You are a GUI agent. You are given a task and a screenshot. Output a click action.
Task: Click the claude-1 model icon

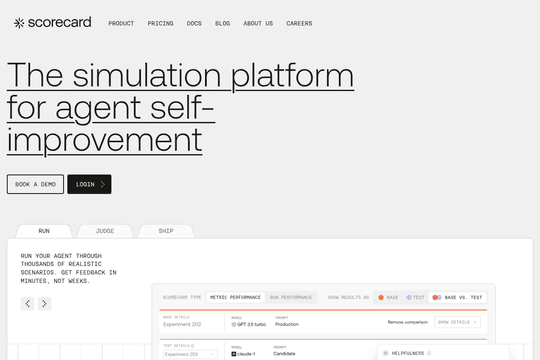(234, 354)
